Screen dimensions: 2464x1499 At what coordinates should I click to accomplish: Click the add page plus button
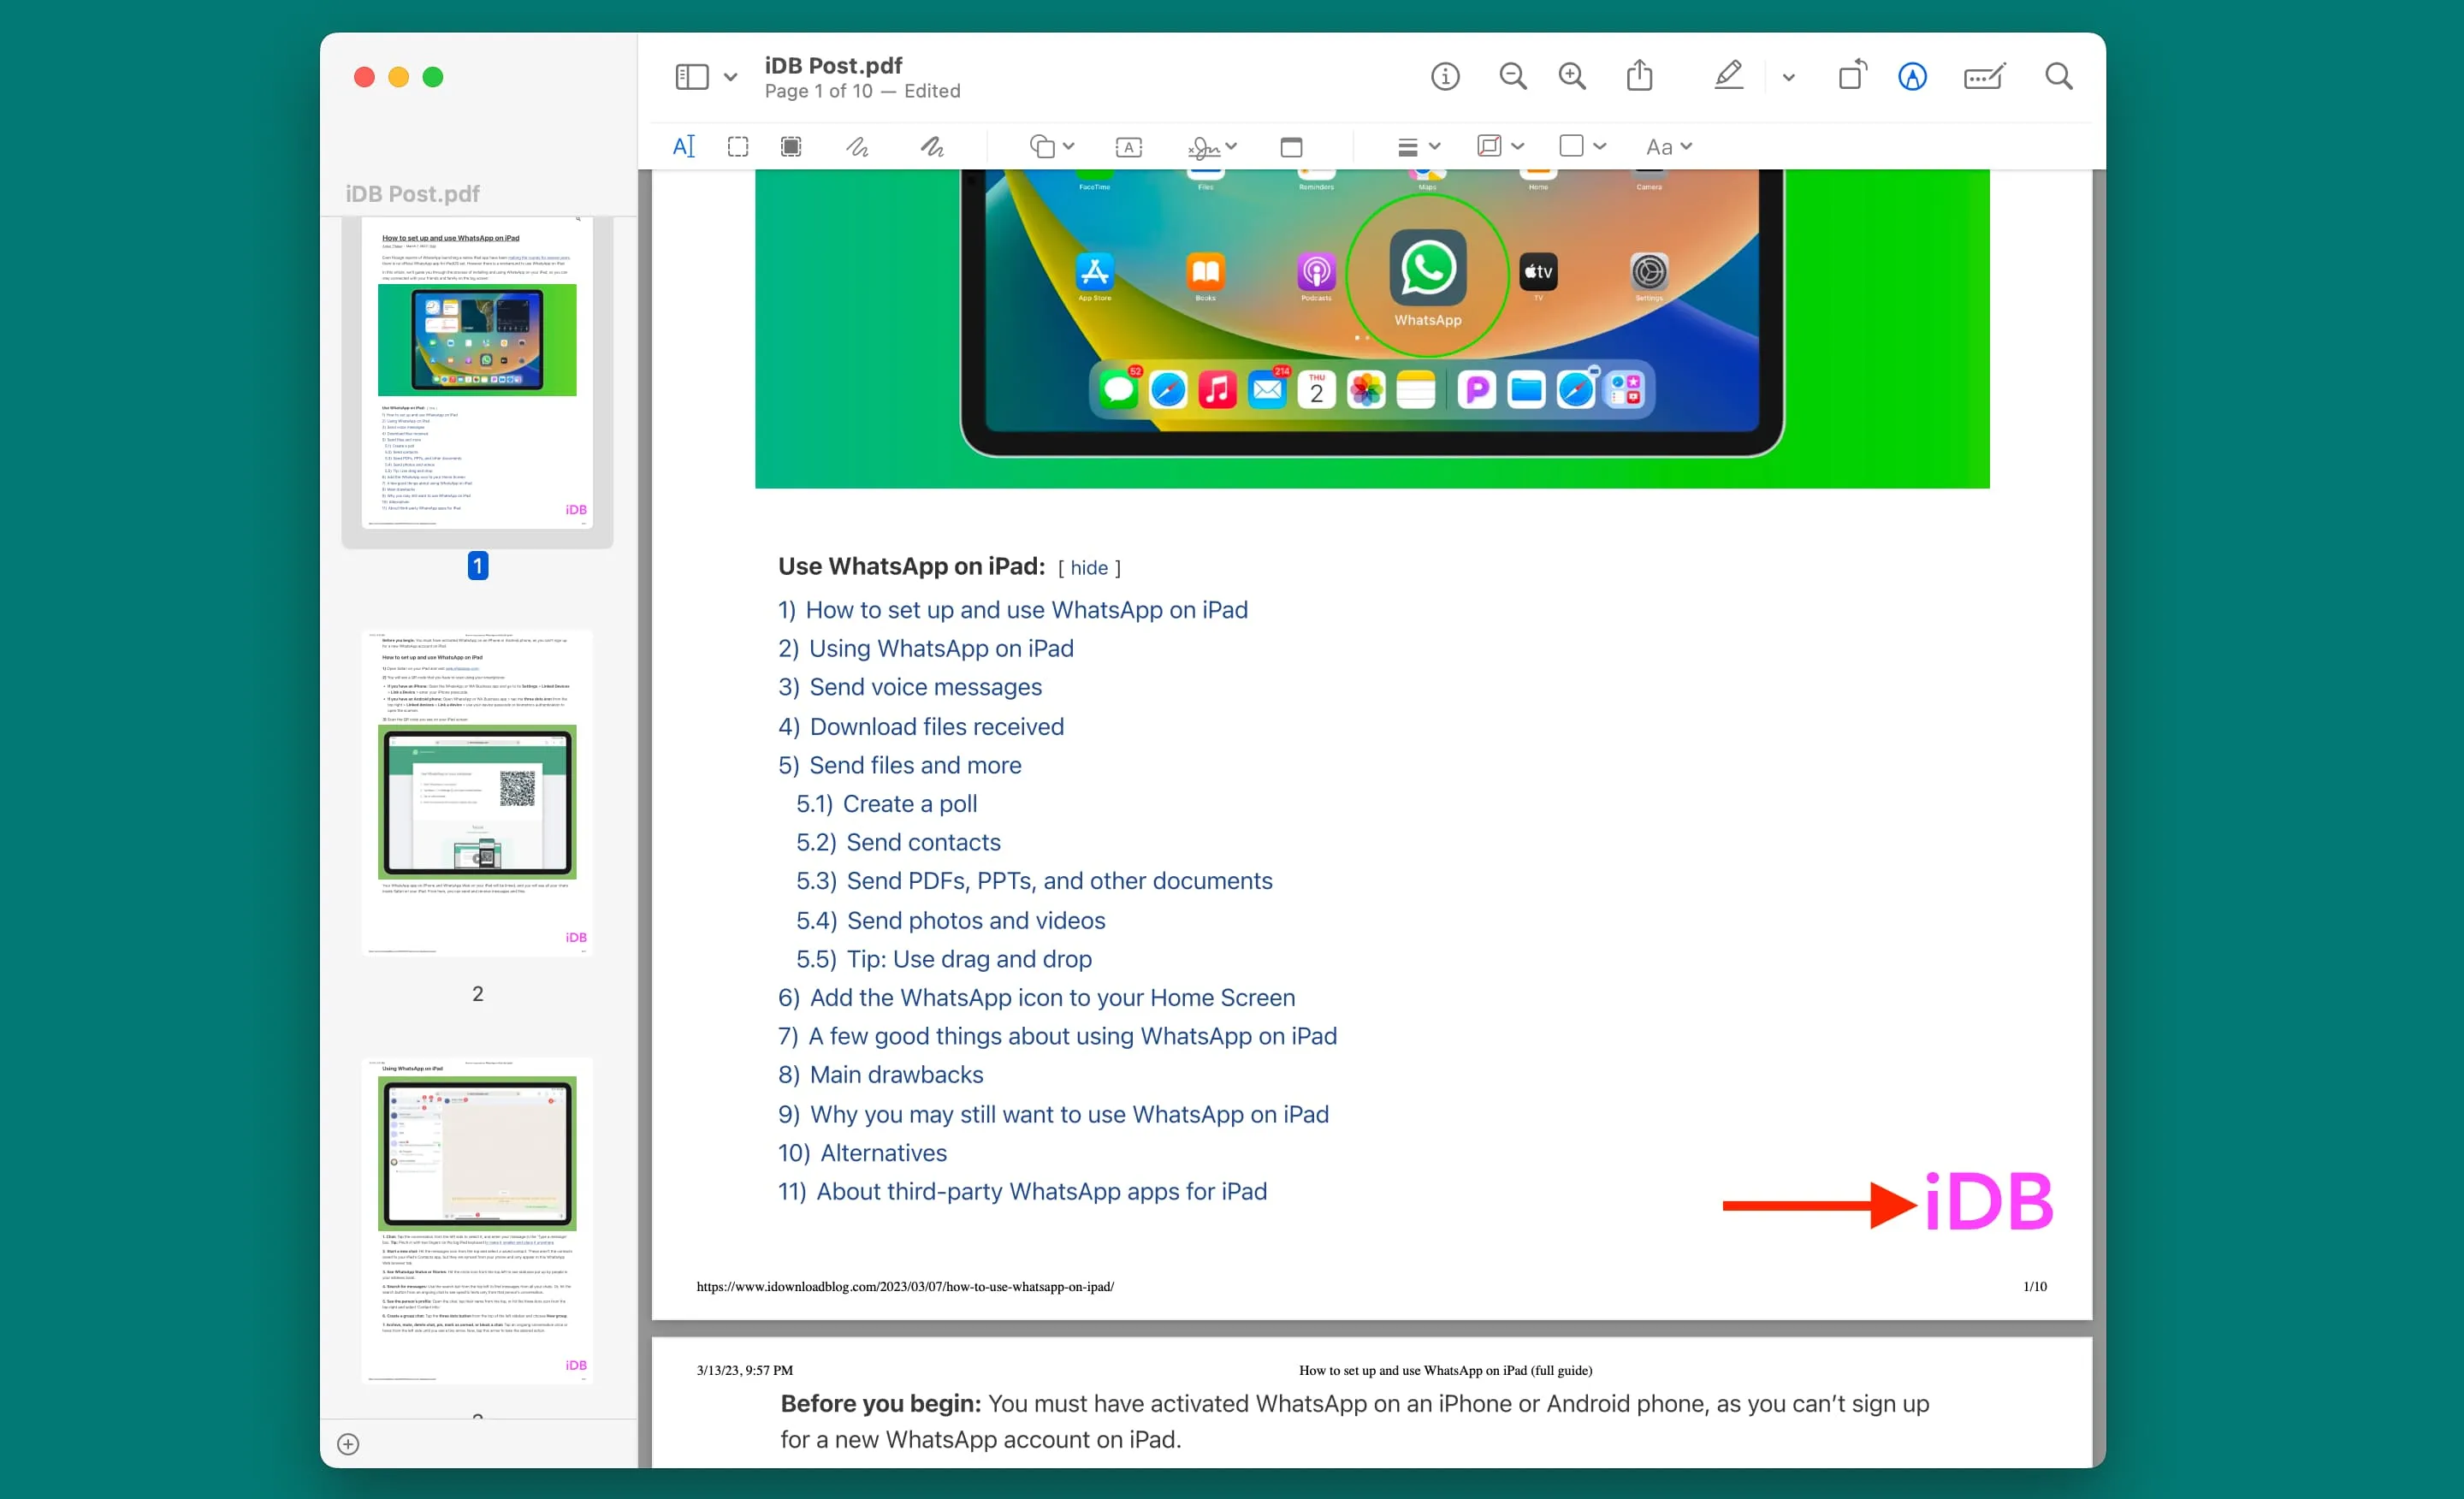348,1443
